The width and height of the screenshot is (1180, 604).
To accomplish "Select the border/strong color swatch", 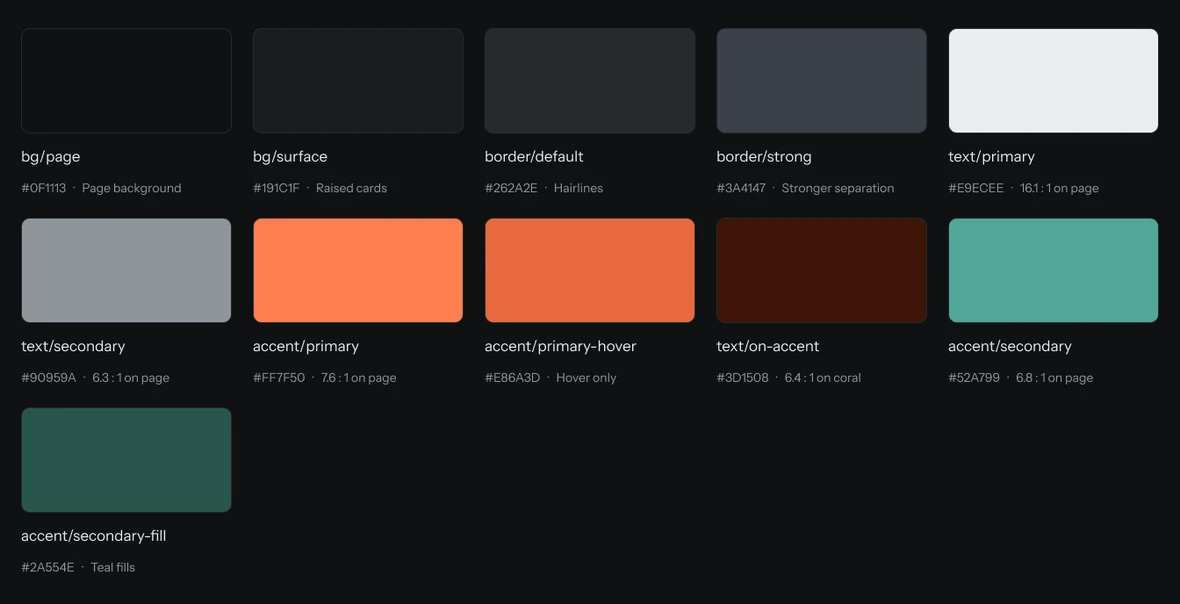I will pos(822,80).
